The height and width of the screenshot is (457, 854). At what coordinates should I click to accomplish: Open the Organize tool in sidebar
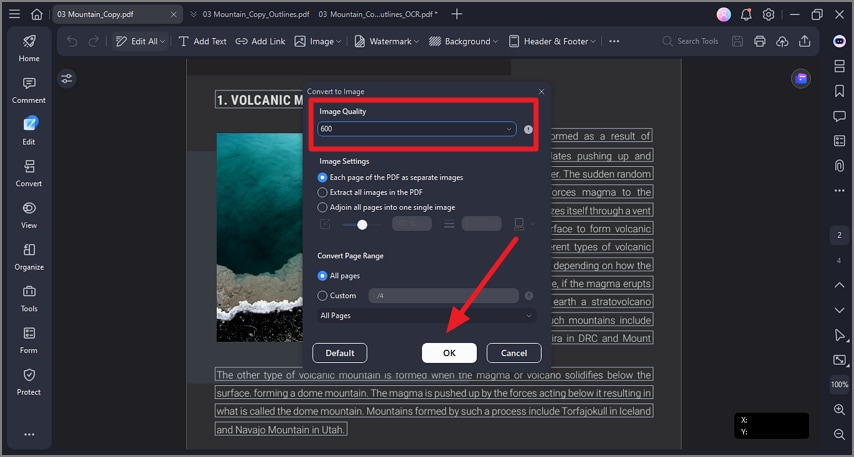(29, 257)
